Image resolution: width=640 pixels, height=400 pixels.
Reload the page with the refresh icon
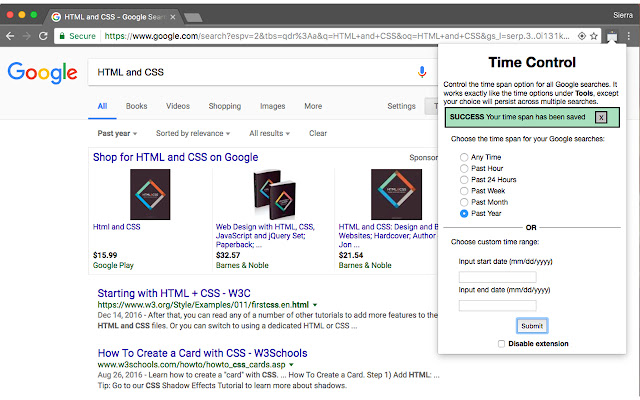(x=43, y=36)
